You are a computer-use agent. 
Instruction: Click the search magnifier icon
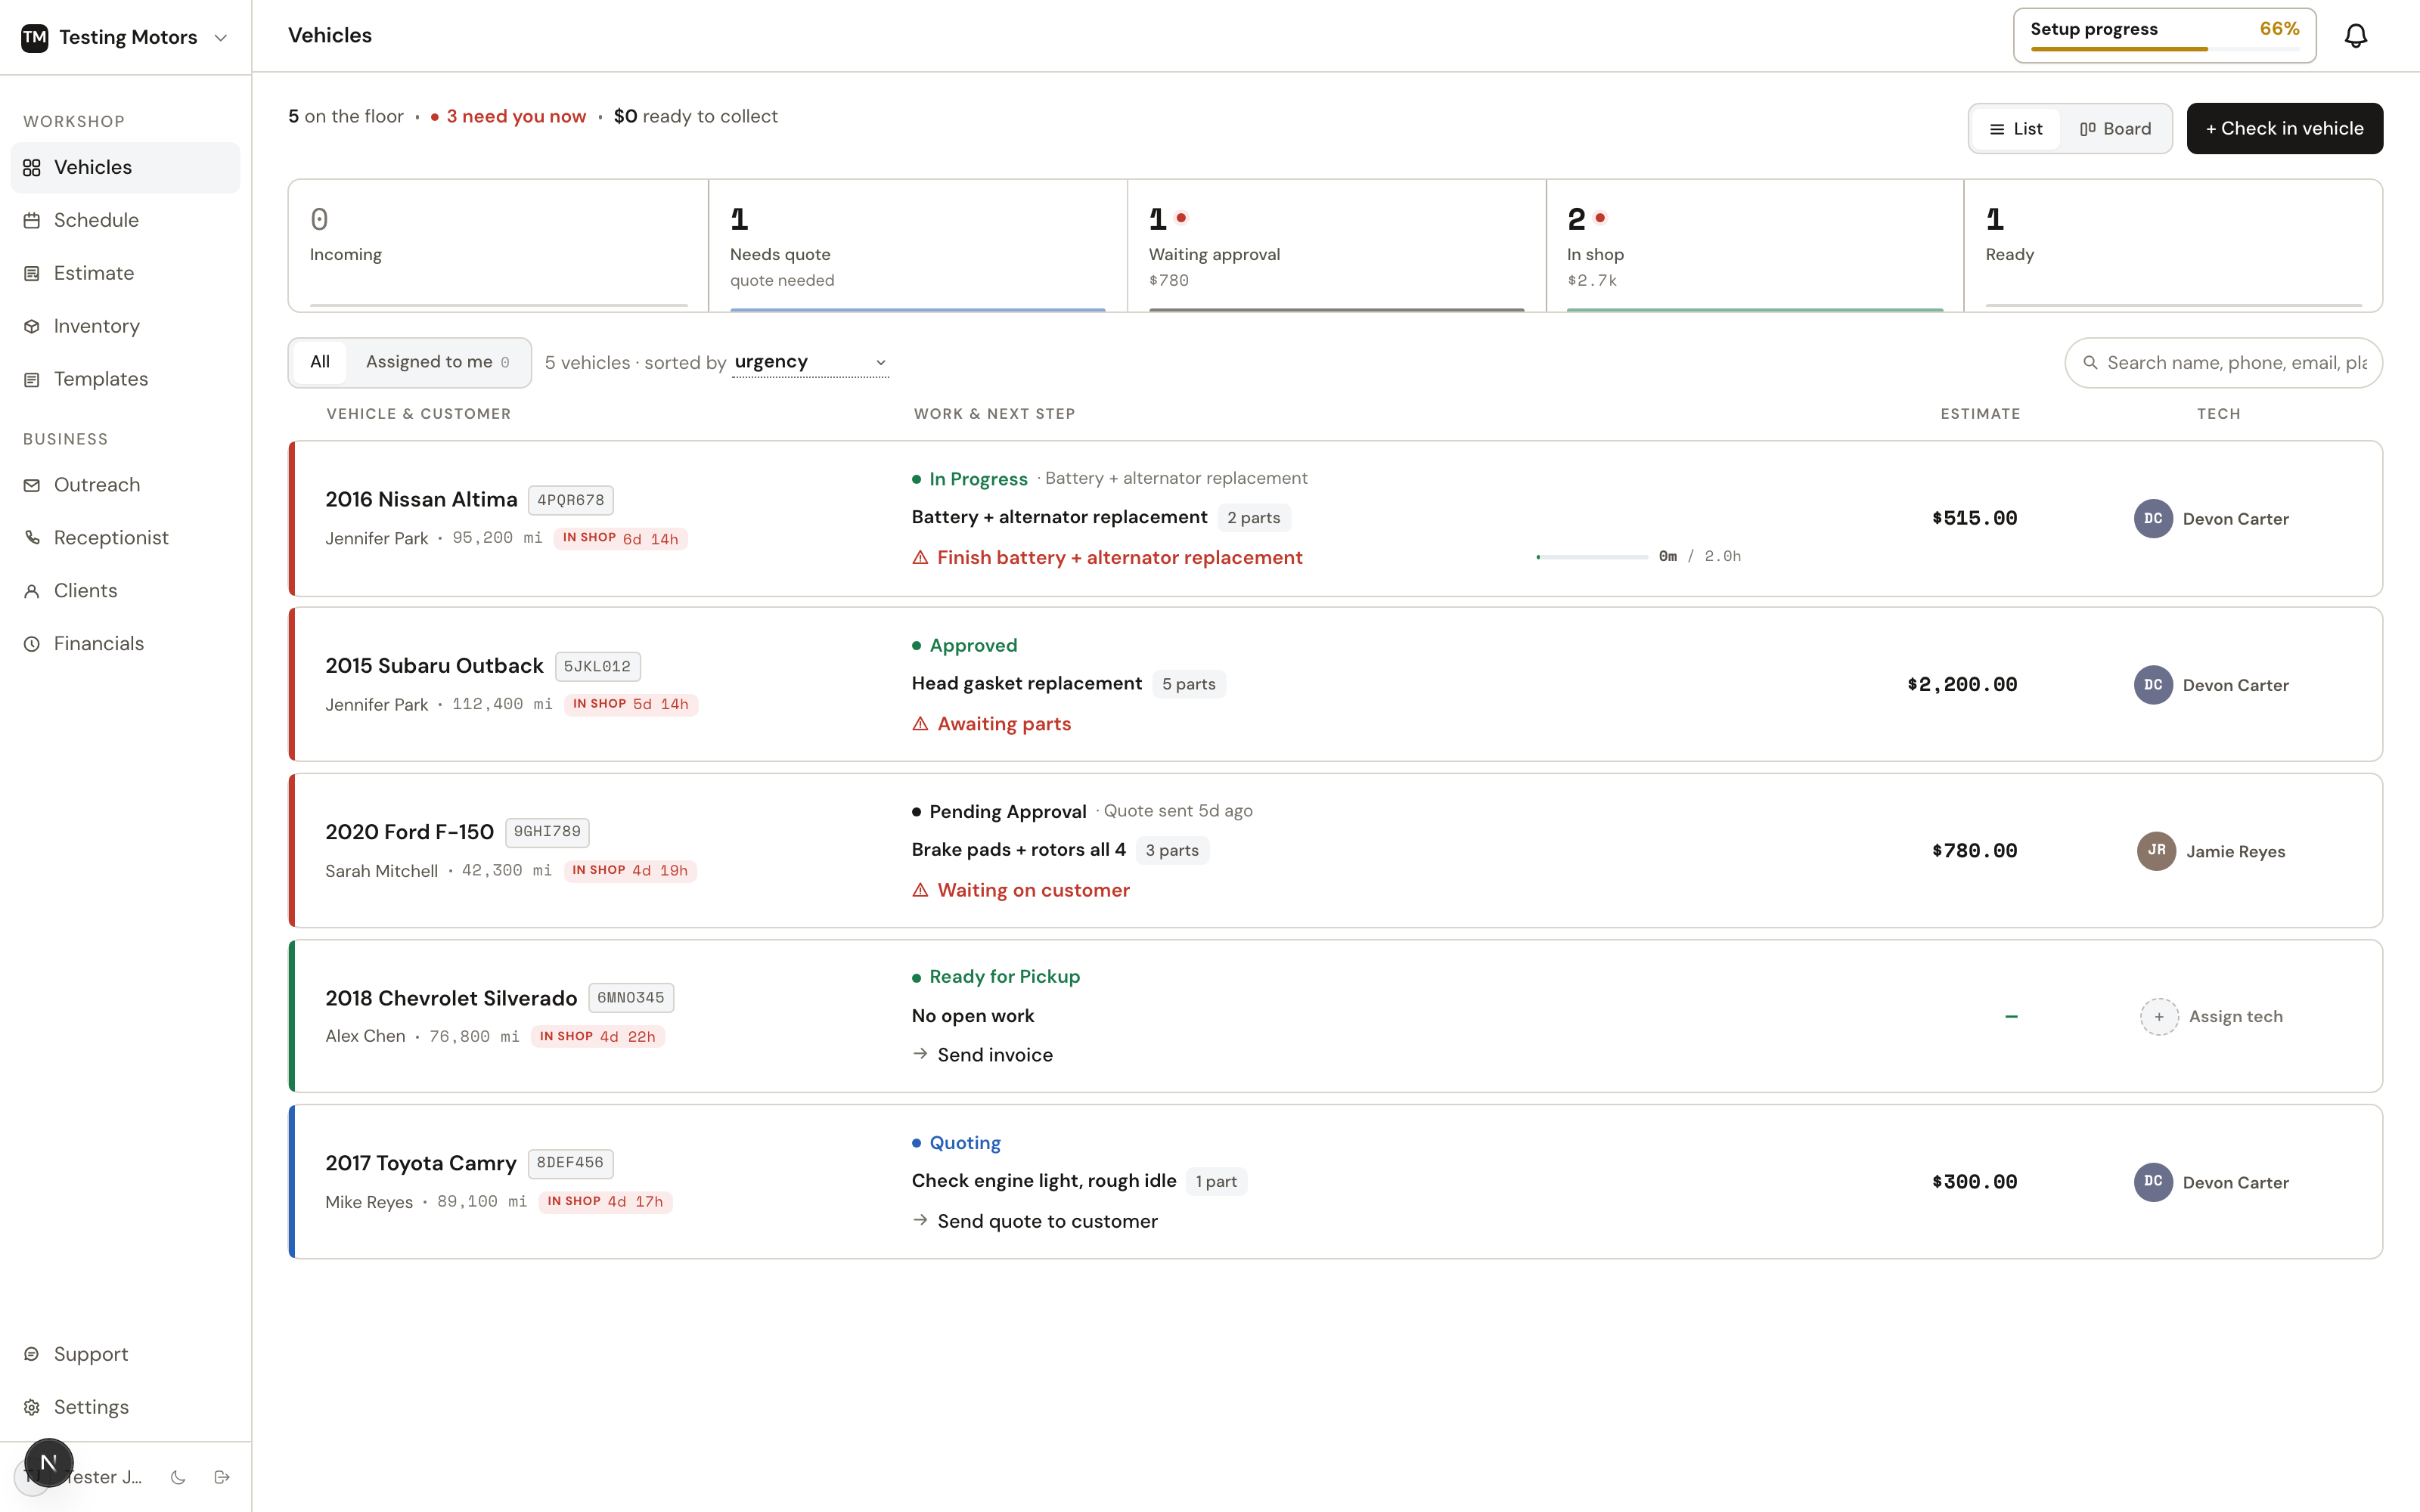(x=2090, y=363)
